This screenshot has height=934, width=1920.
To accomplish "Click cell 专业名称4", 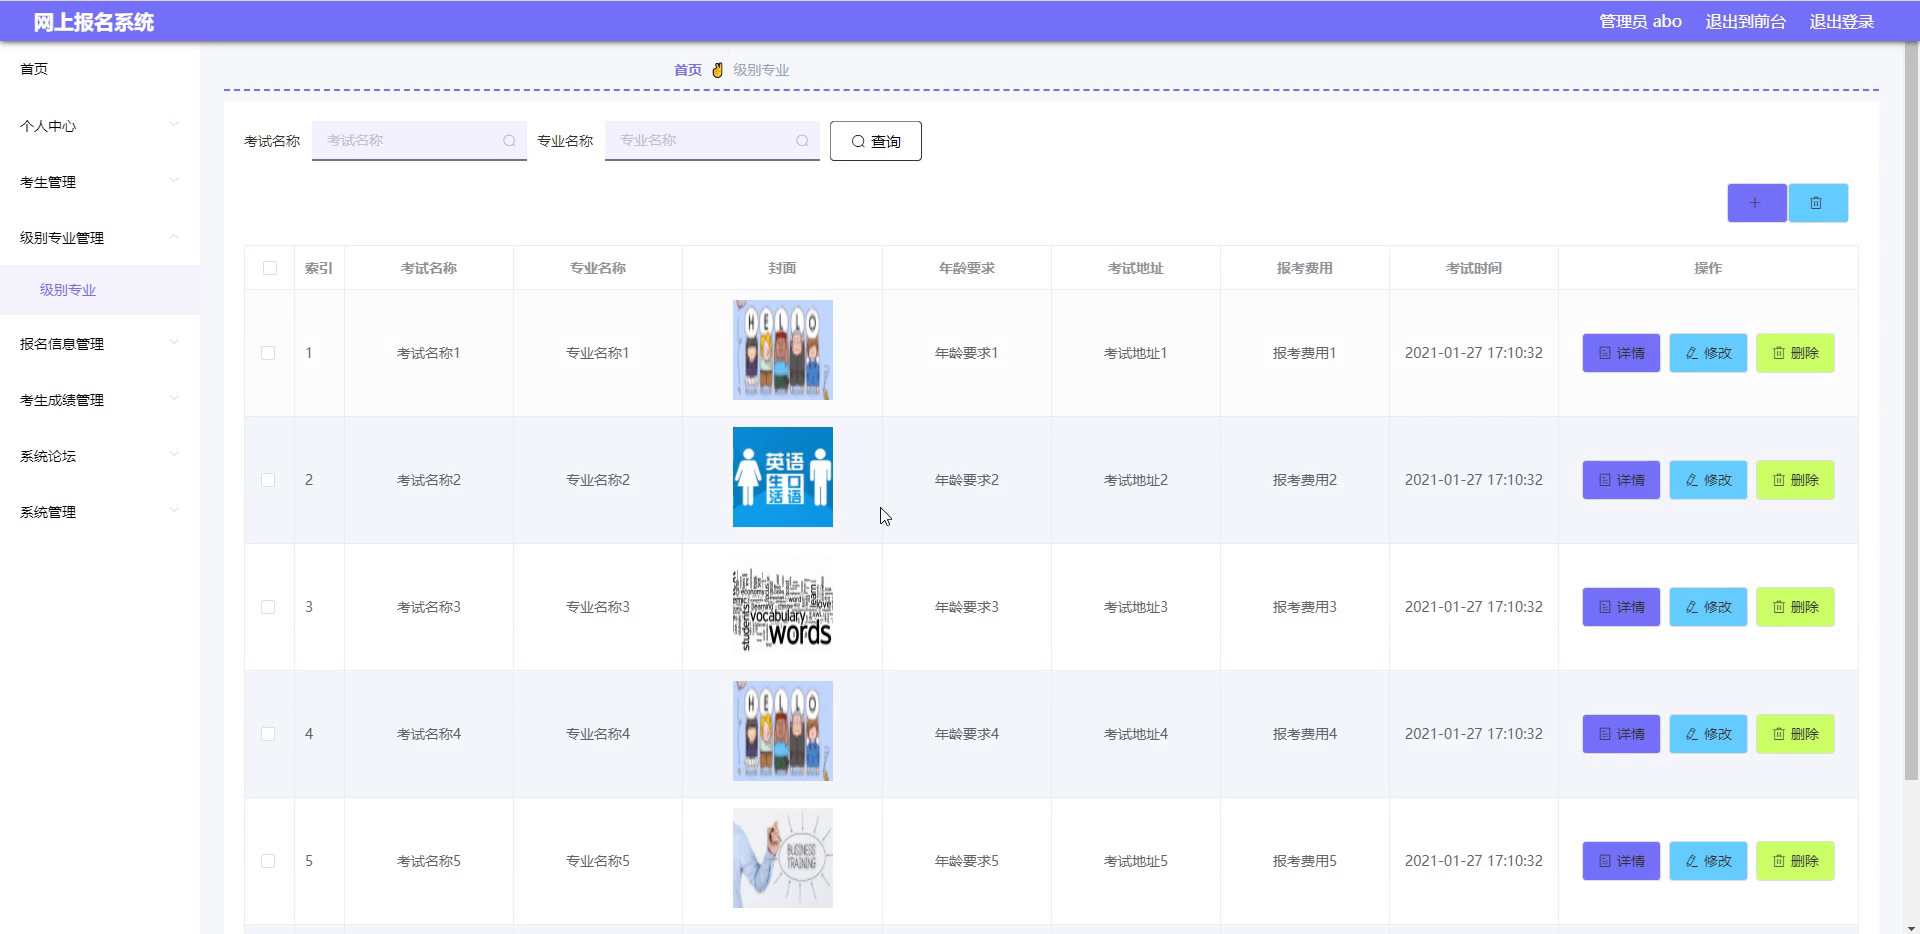I will [x=597, y=734].
